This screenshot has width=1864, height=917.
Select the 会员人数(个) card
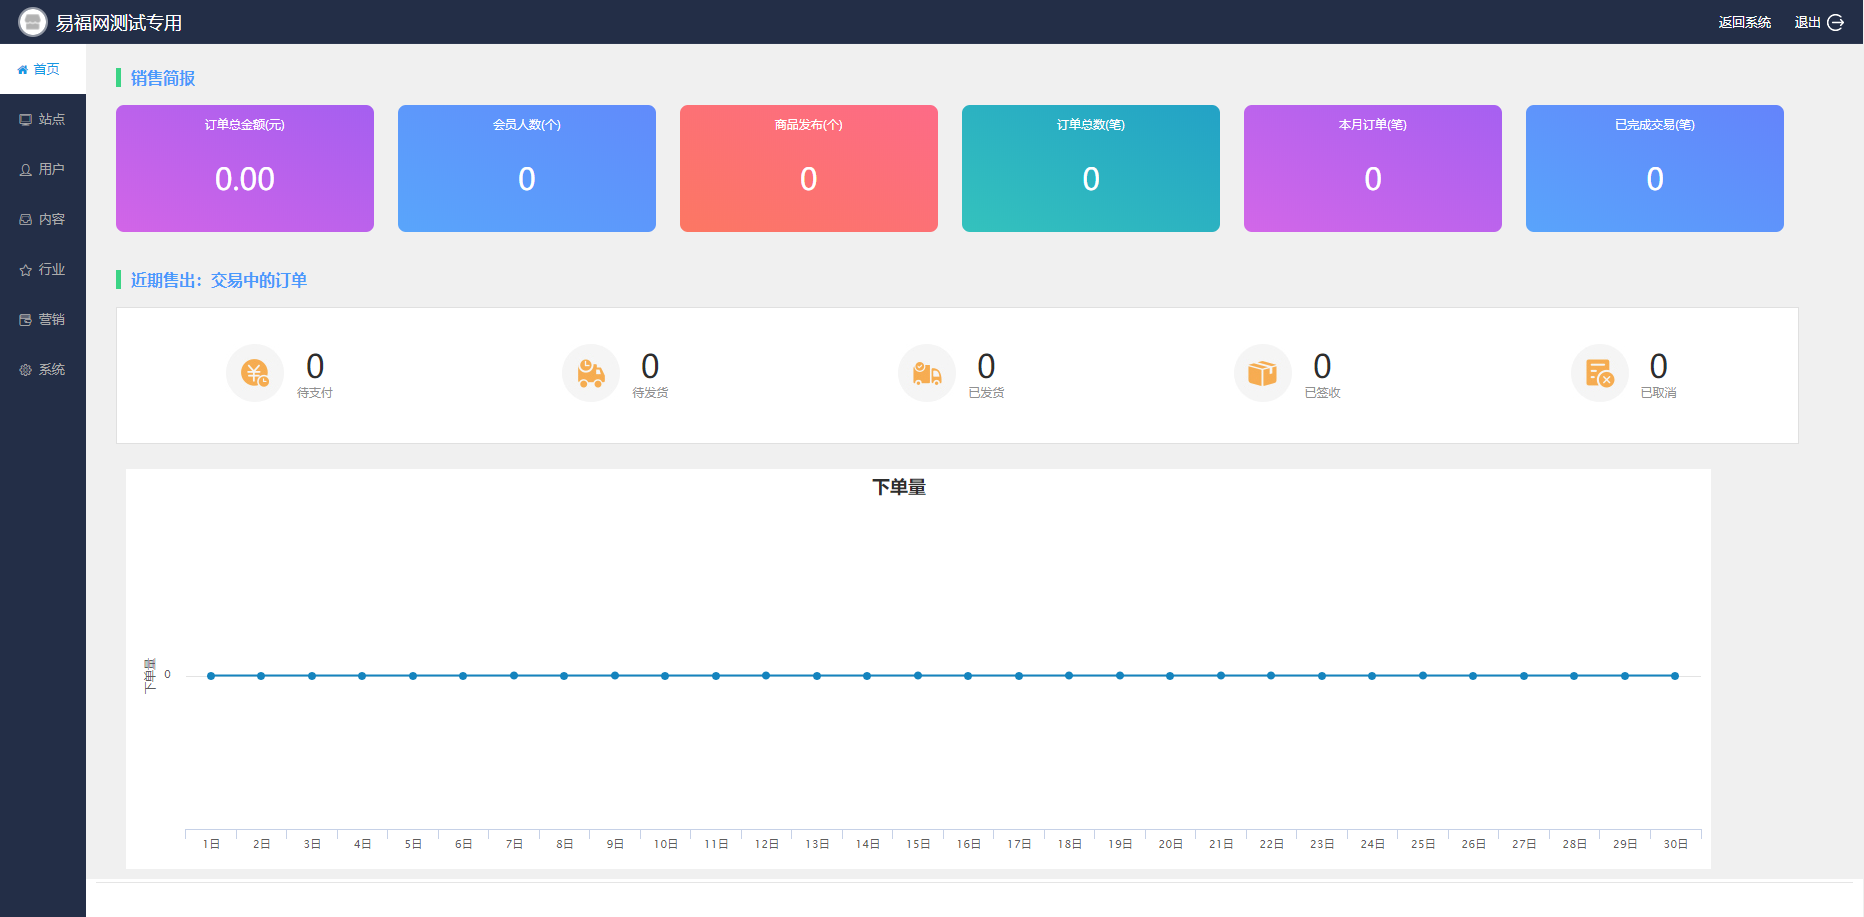(x=527, y=168)
